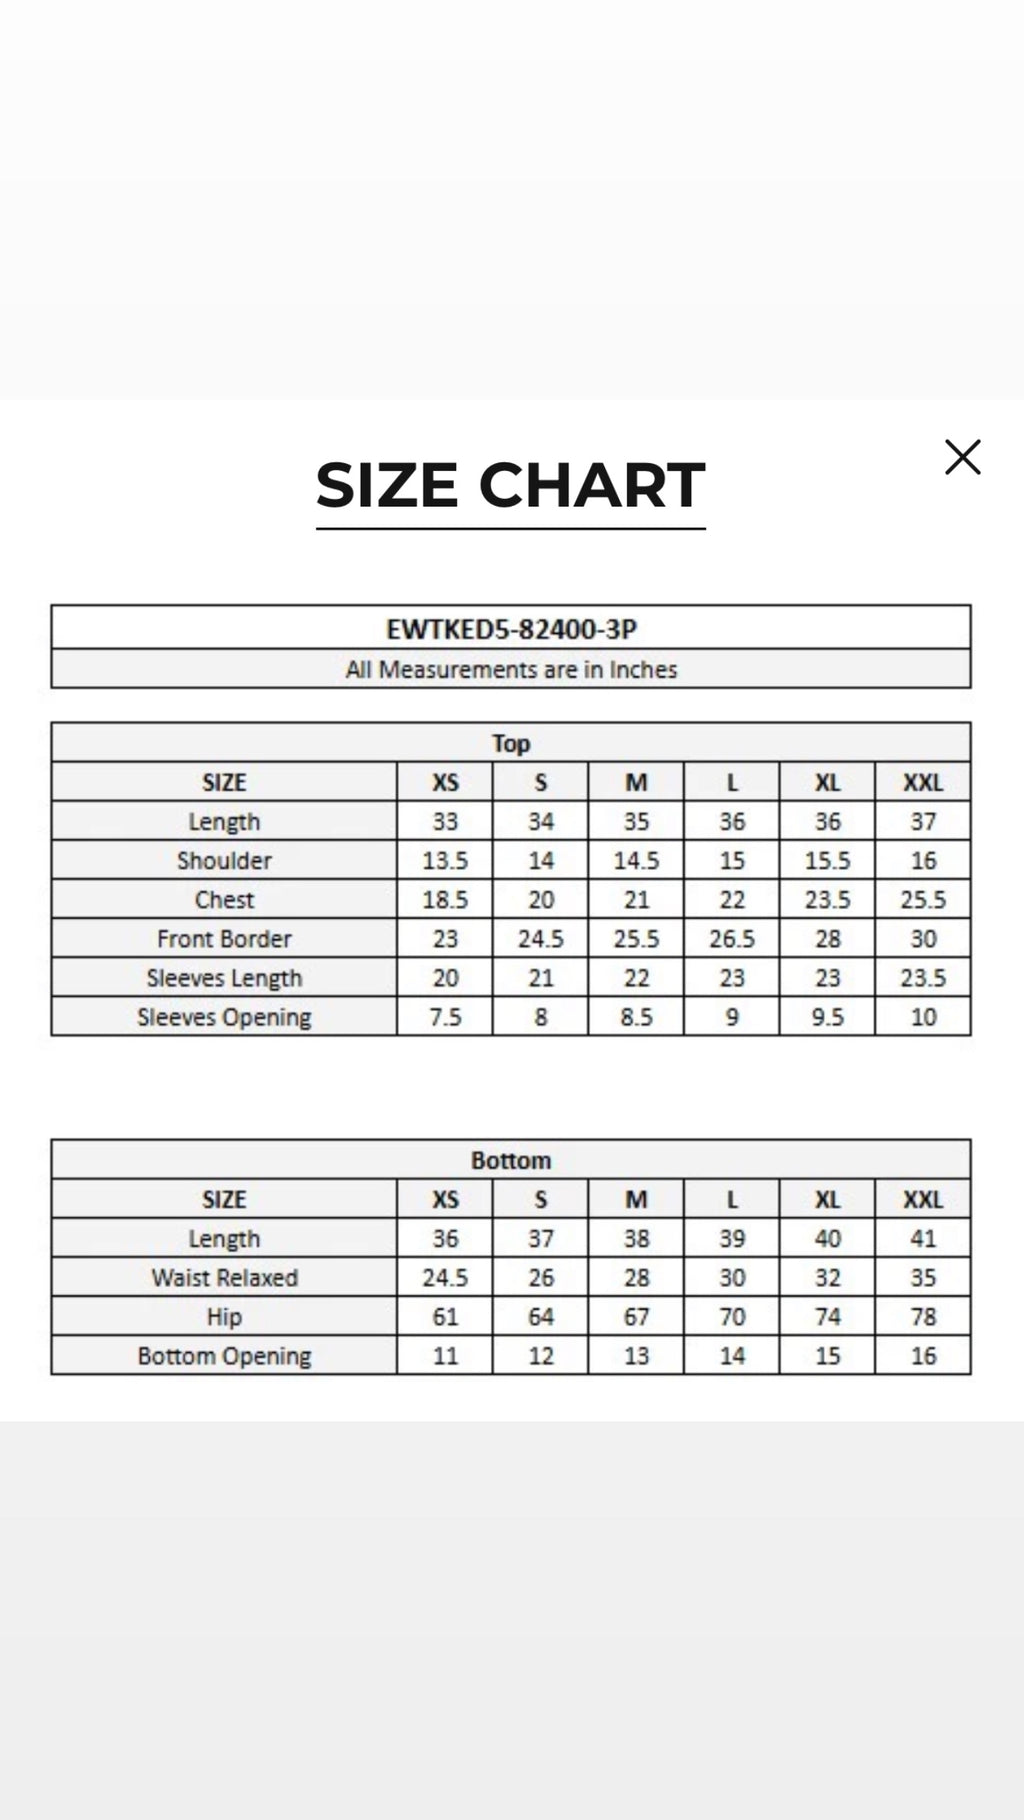Click the Shoulder row label

[x=224, y=860]
